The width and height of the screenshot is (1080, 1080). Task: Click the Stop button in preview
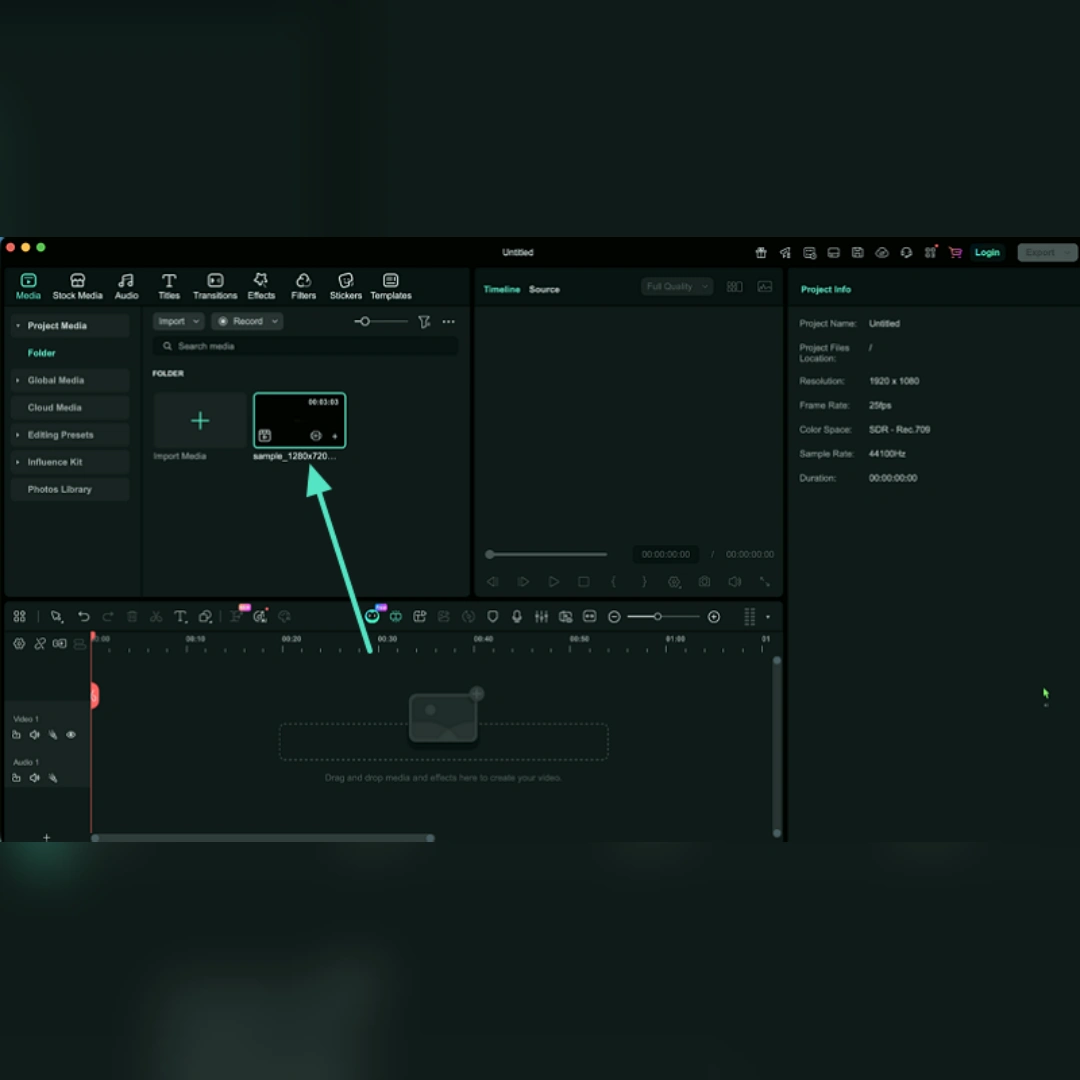coord(583,582)
